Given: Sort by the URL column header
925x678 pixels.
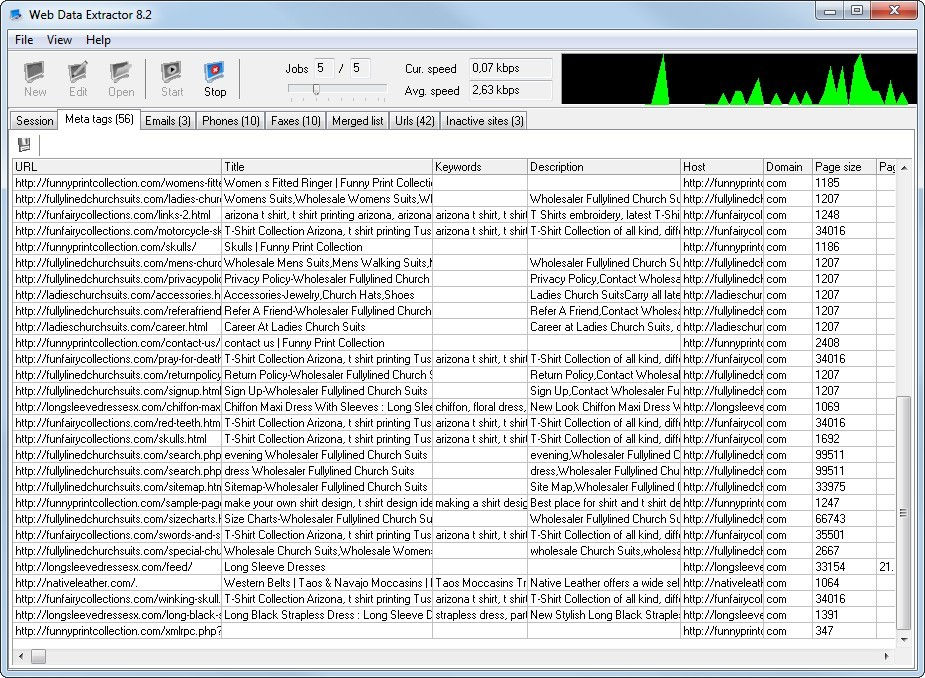Looking at the screenshot, I should point(117,167).
